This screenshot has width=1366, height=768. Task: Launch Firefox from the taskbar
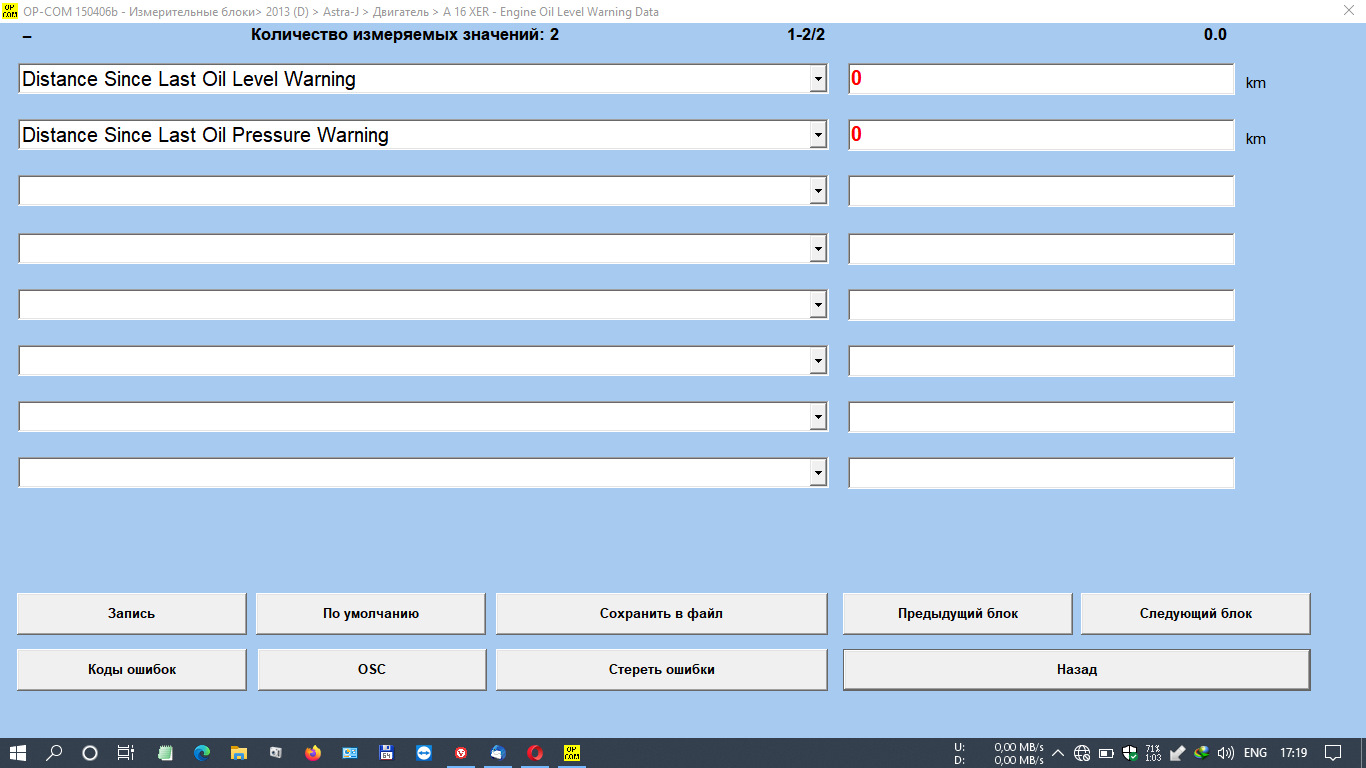pos(313,753)
